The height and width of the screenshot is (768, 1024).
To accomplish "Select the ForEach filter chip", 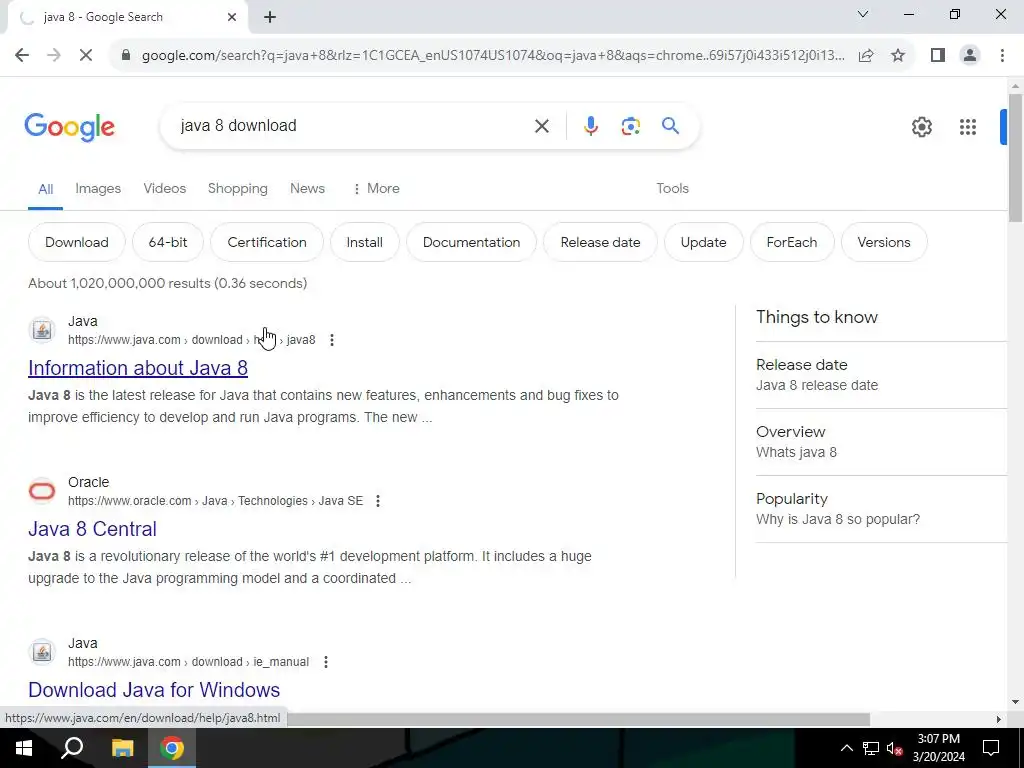I will click(x=792, y=242).
